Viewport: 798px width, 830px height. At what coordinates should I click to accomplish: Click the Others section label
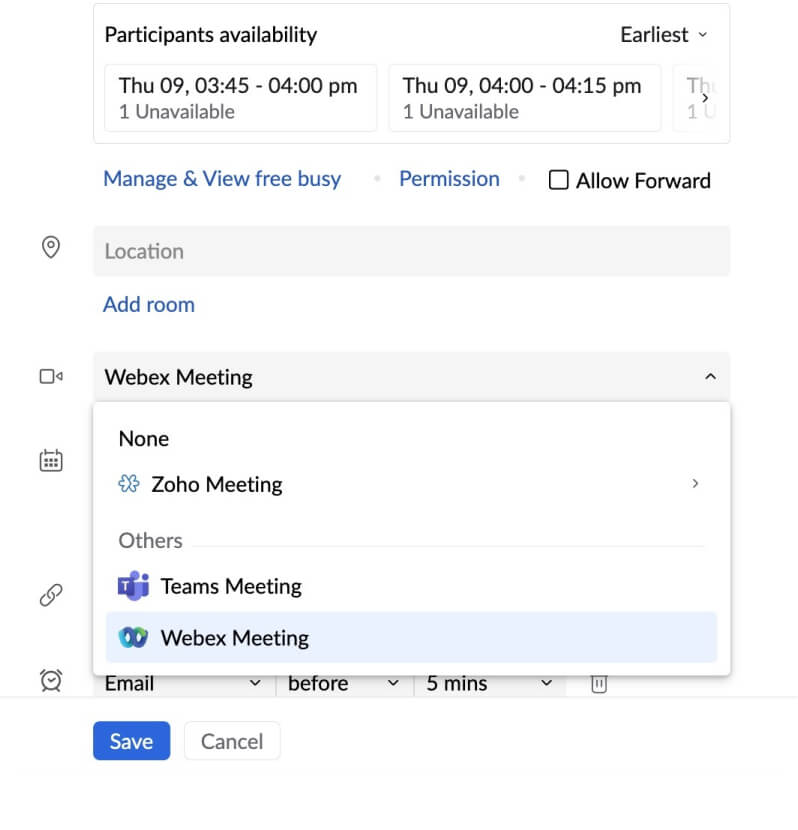(x=150, y=541)
